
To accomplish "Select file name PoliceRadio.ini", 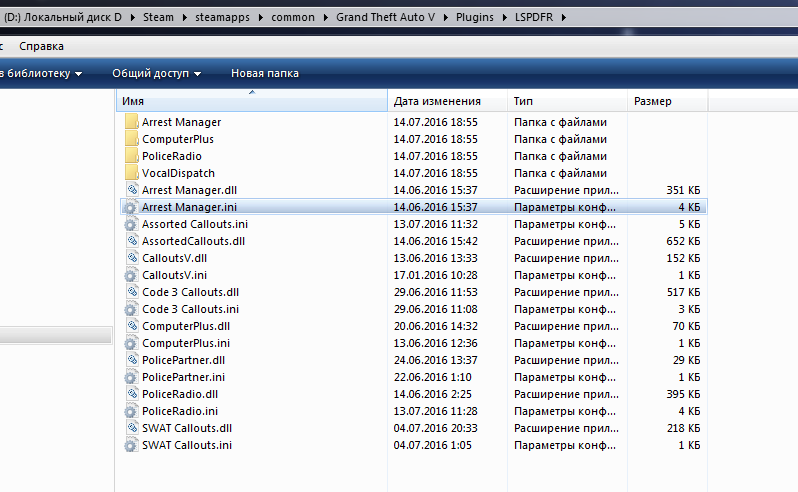I will point(180,411).
